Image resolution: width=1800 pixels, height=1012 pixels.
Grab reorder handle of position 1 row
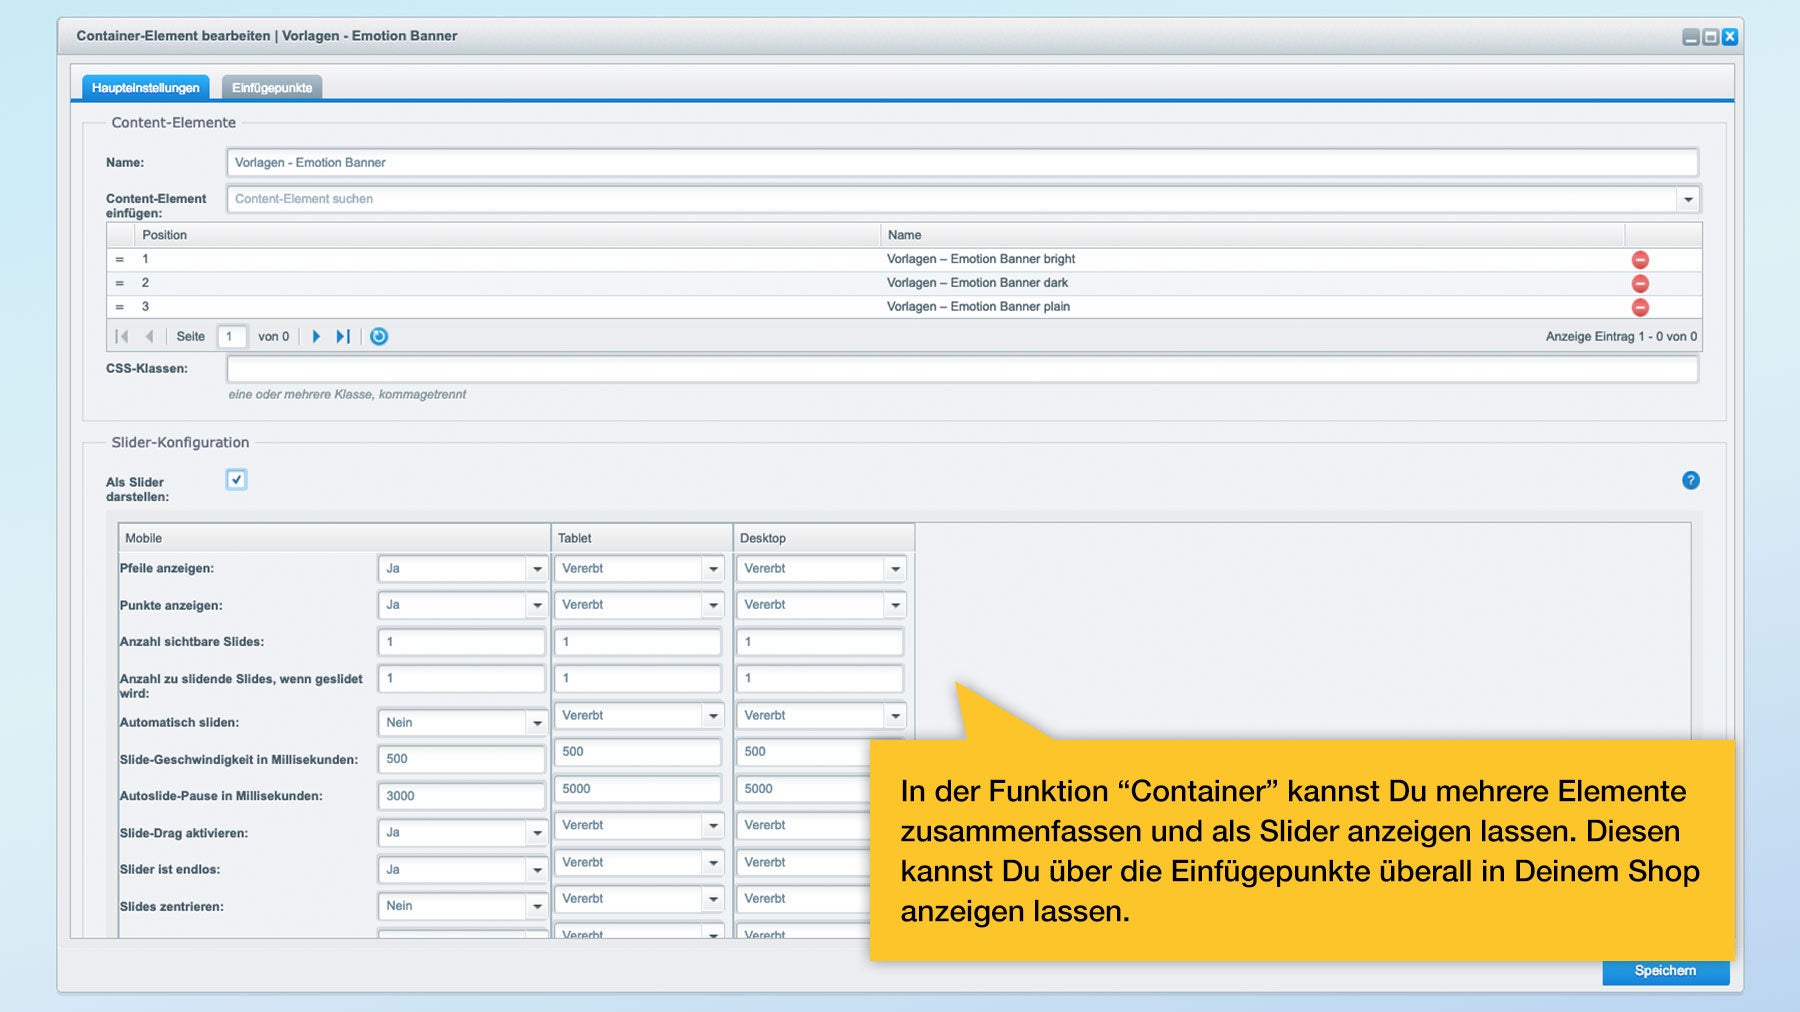tap(120, 259)
